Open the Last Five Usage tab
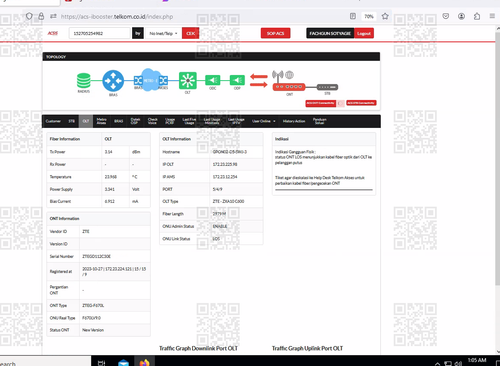 pyautogui.click(x=189, y=121)
